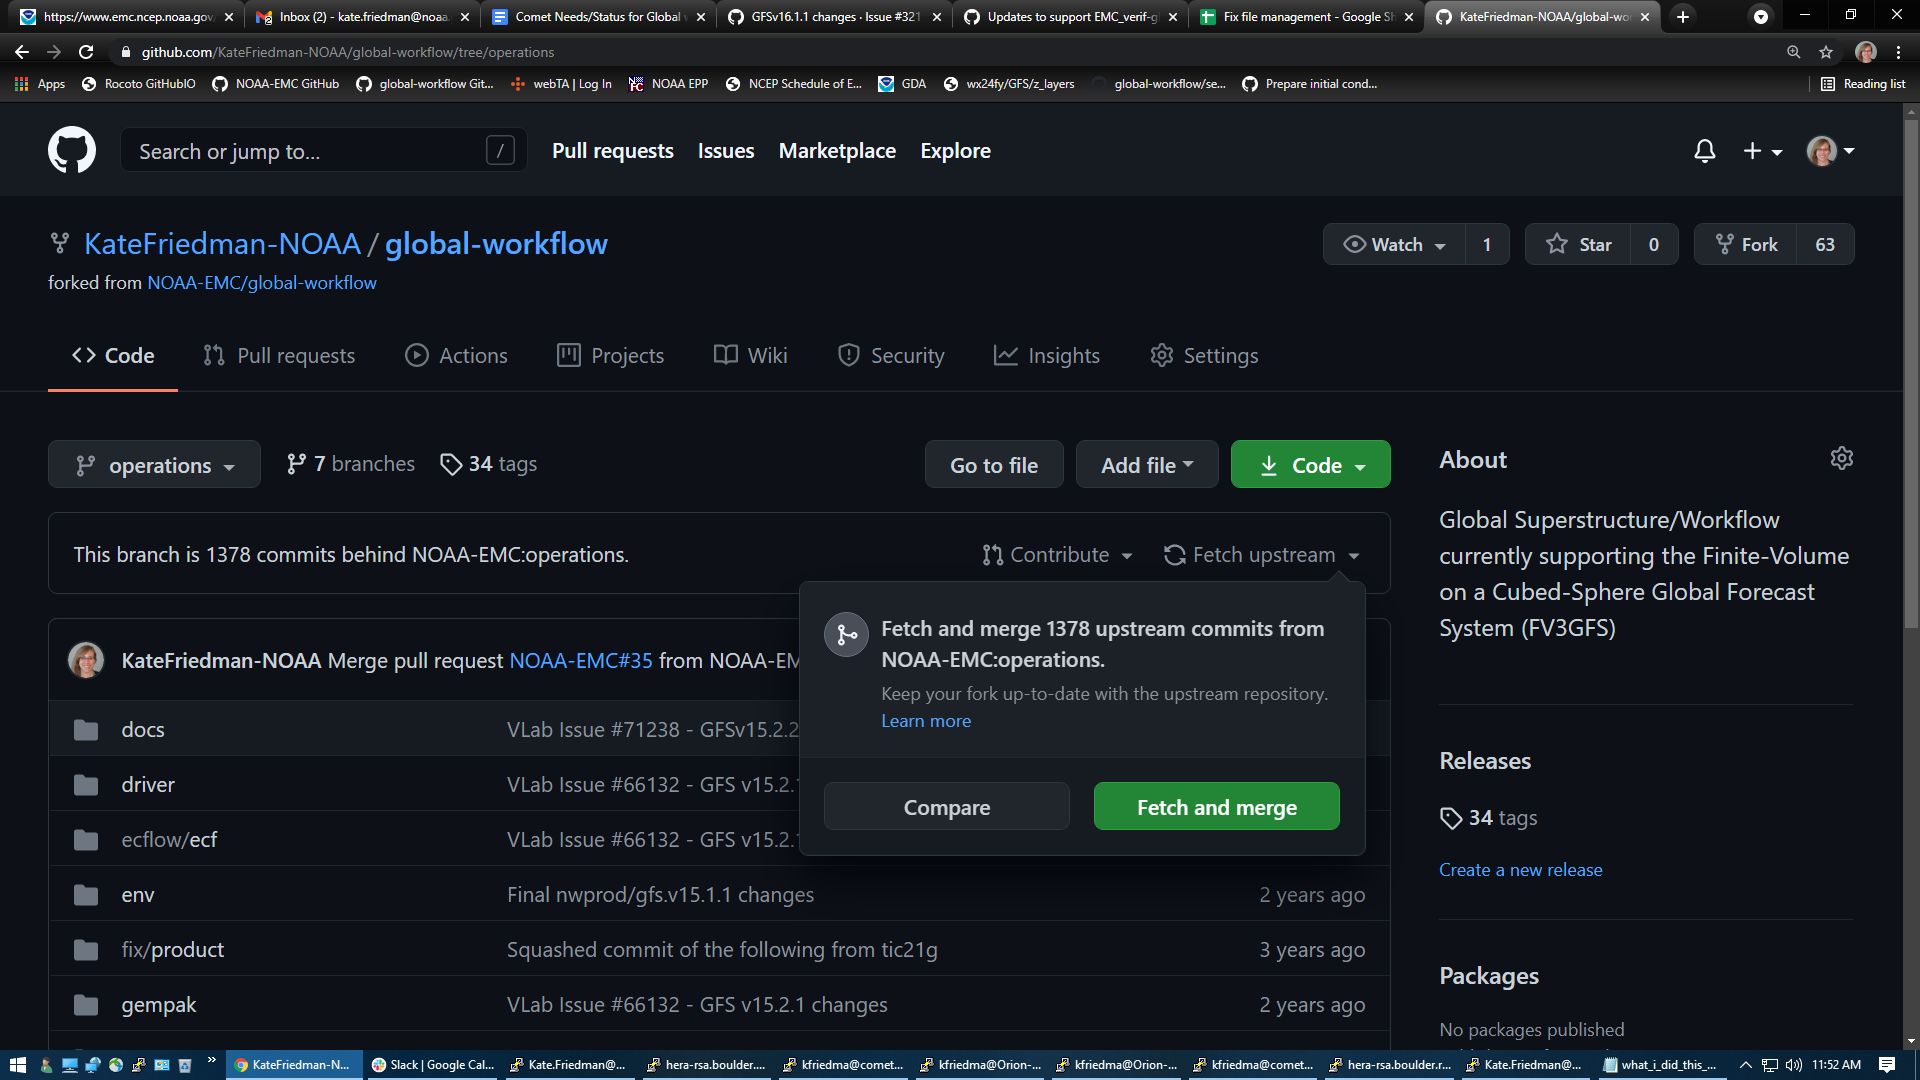Open the Security tab

point(891,356)
